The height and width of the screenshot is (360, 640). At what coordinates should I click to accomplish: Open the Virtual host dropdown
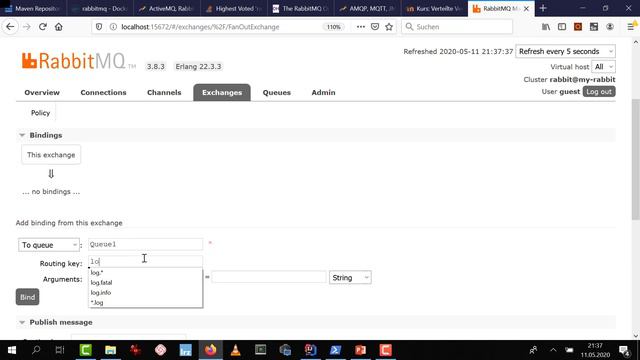603,67
